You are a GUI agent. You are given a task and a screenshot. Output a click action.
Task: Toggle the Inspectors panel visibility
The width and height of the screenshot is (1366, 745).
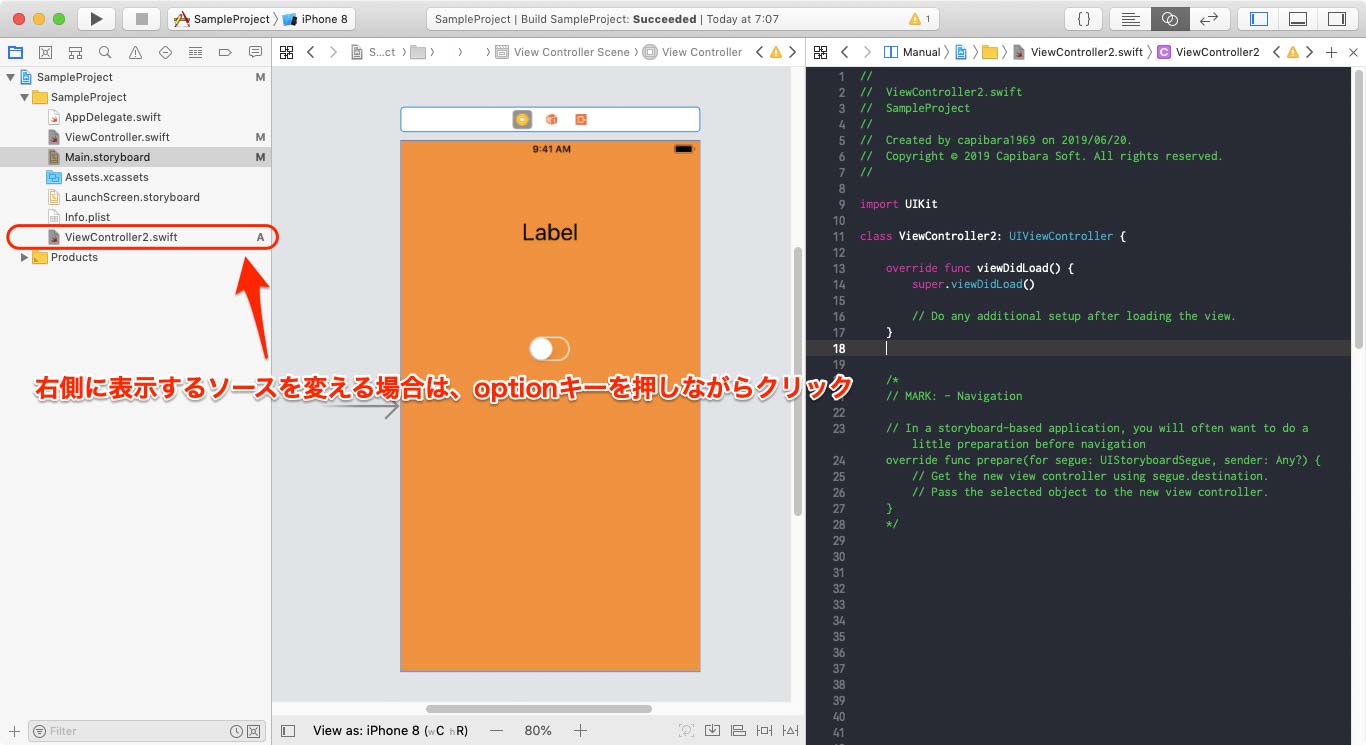pos(1337,18)
